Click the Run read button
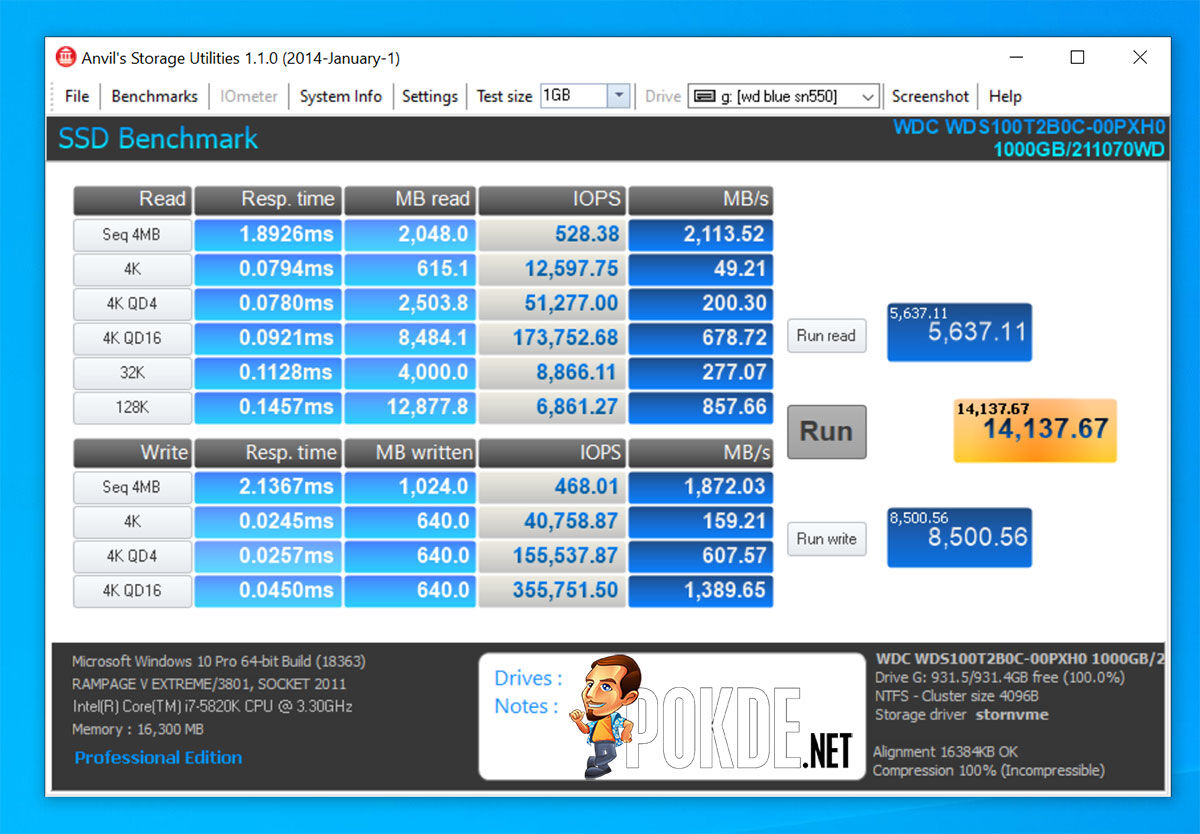The width and height of the screenshot is (1200, 834). [826, 336]
